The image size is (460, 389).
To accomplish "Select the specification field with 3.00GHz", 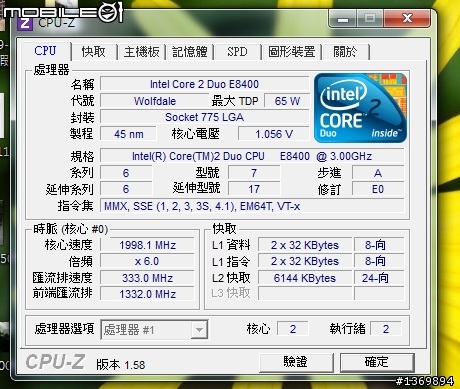I will coord(252,156).
